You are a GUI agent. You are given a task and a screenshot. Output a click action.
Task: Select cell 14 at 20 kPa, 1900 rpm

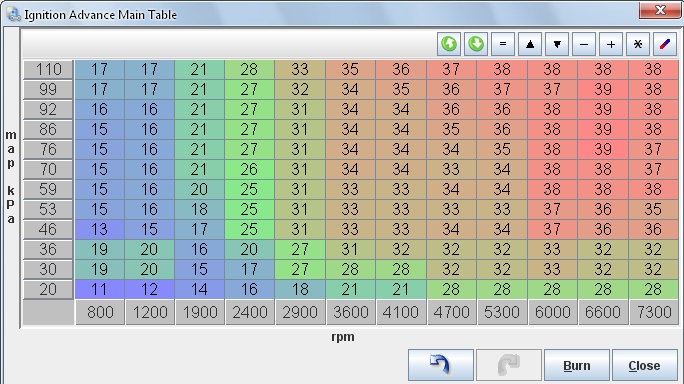pyautogui.click(x=199, y=289)
